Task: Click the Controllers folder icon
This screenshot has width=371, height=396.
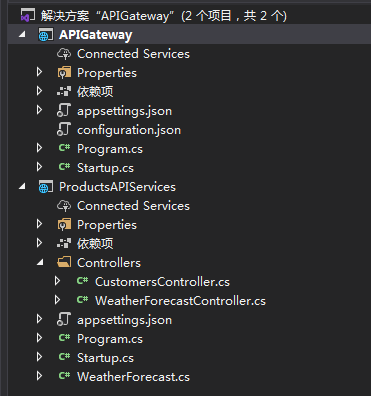Action: [64, 263]
